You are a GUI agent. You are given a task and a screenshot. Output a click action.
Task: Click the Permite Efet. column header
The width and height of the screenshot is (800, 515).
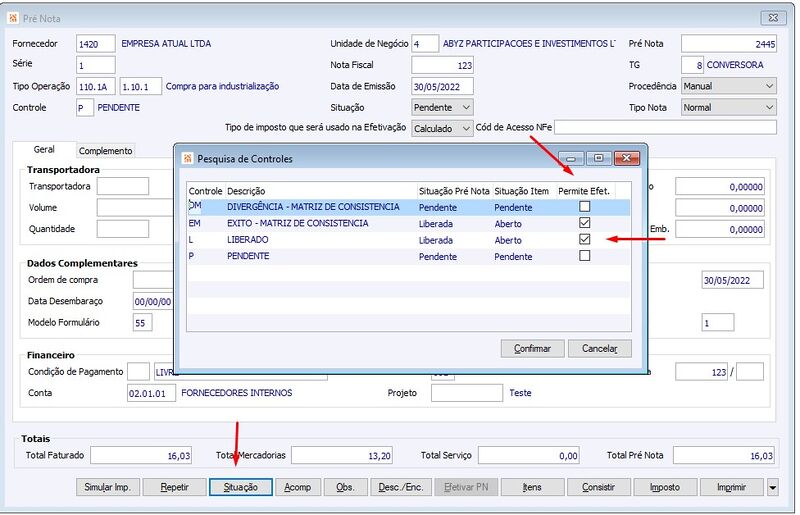(x=586, y=191)
